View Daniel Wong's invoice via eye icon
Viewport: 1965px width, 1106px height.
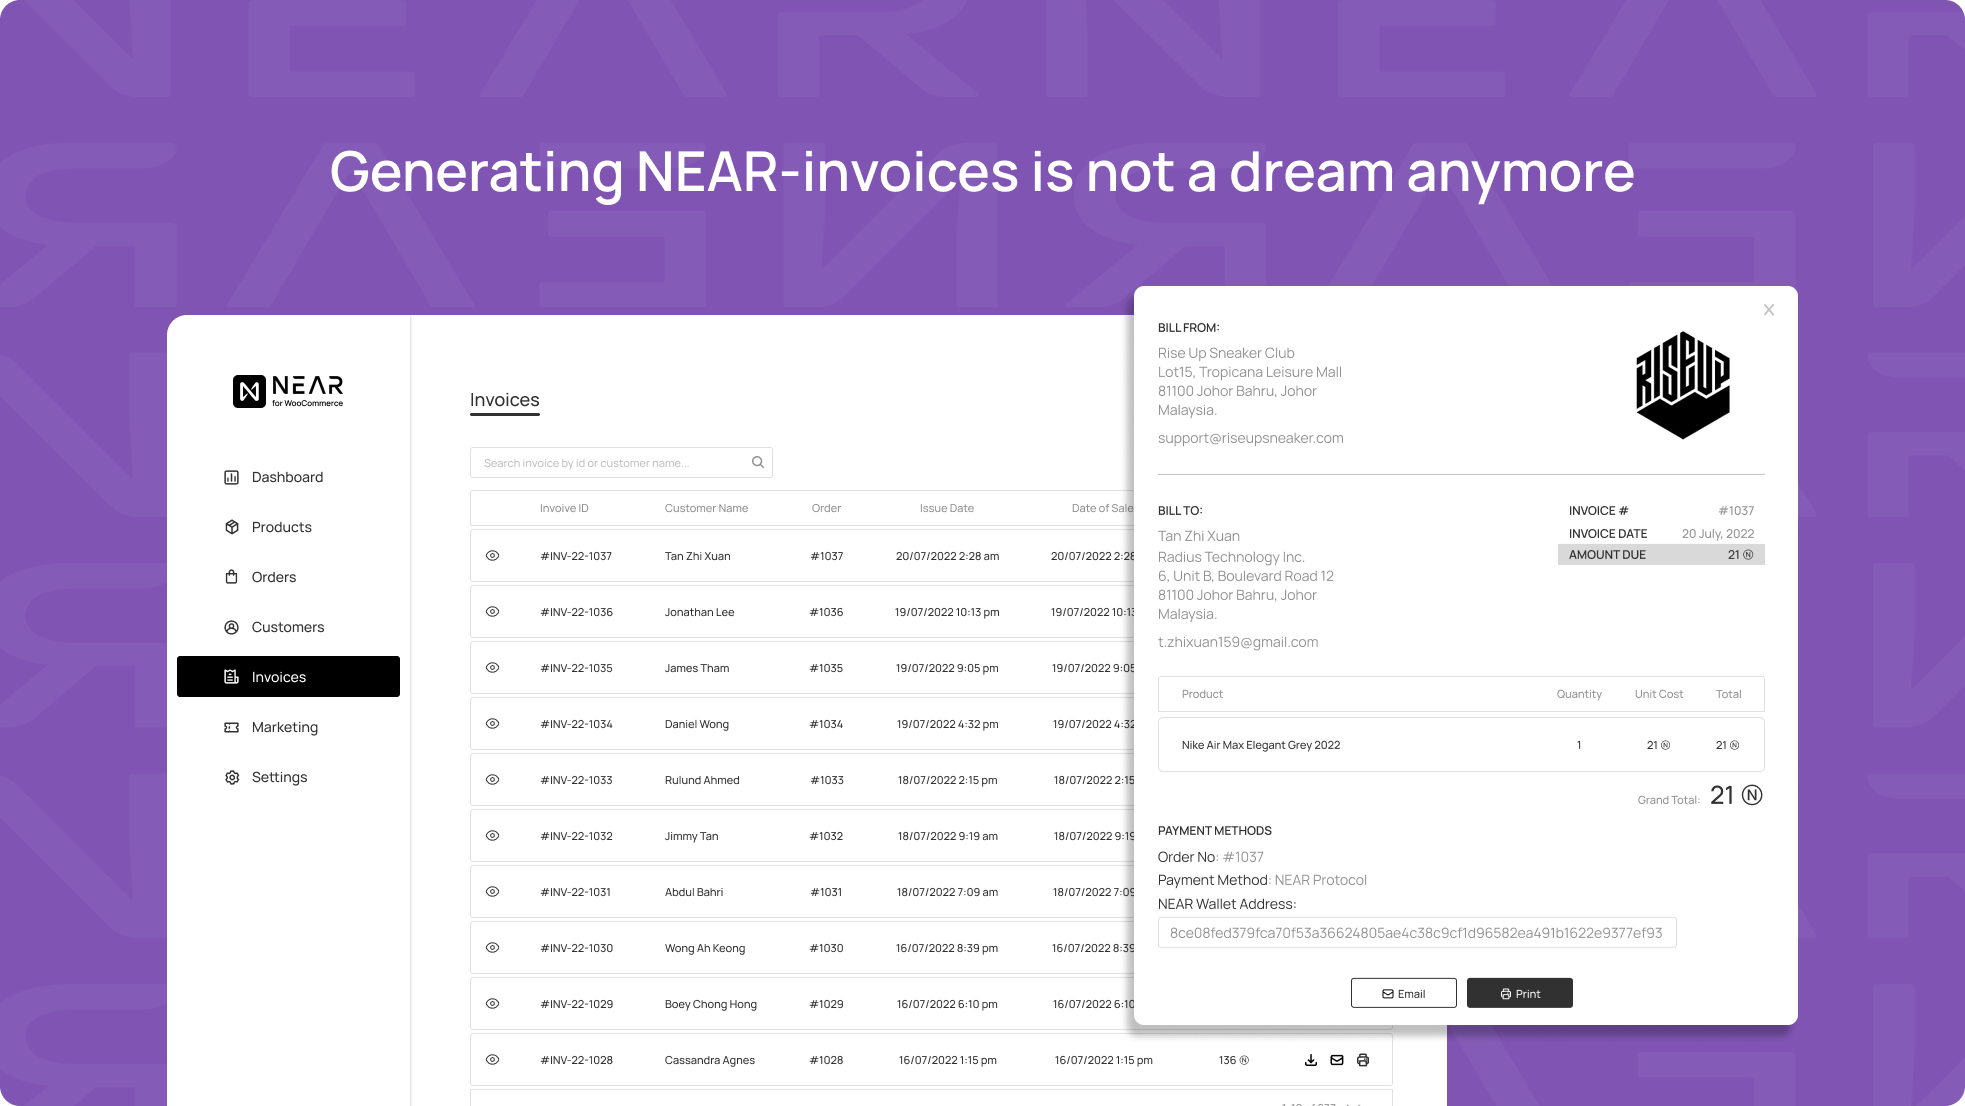pyautogui.click(x=493, y=724)
